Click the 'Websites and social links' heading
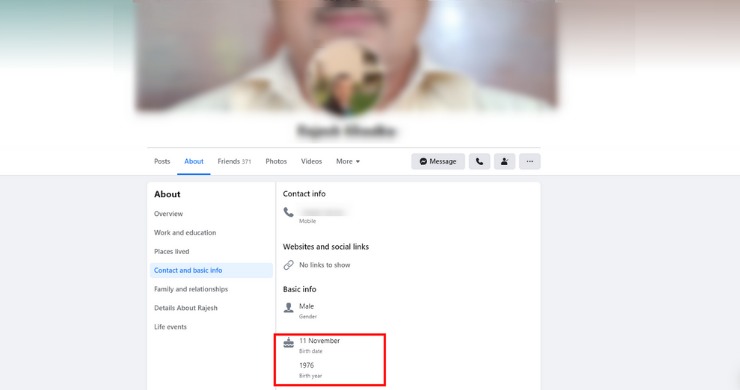740x390 pixels. click(x=326, y=246)
